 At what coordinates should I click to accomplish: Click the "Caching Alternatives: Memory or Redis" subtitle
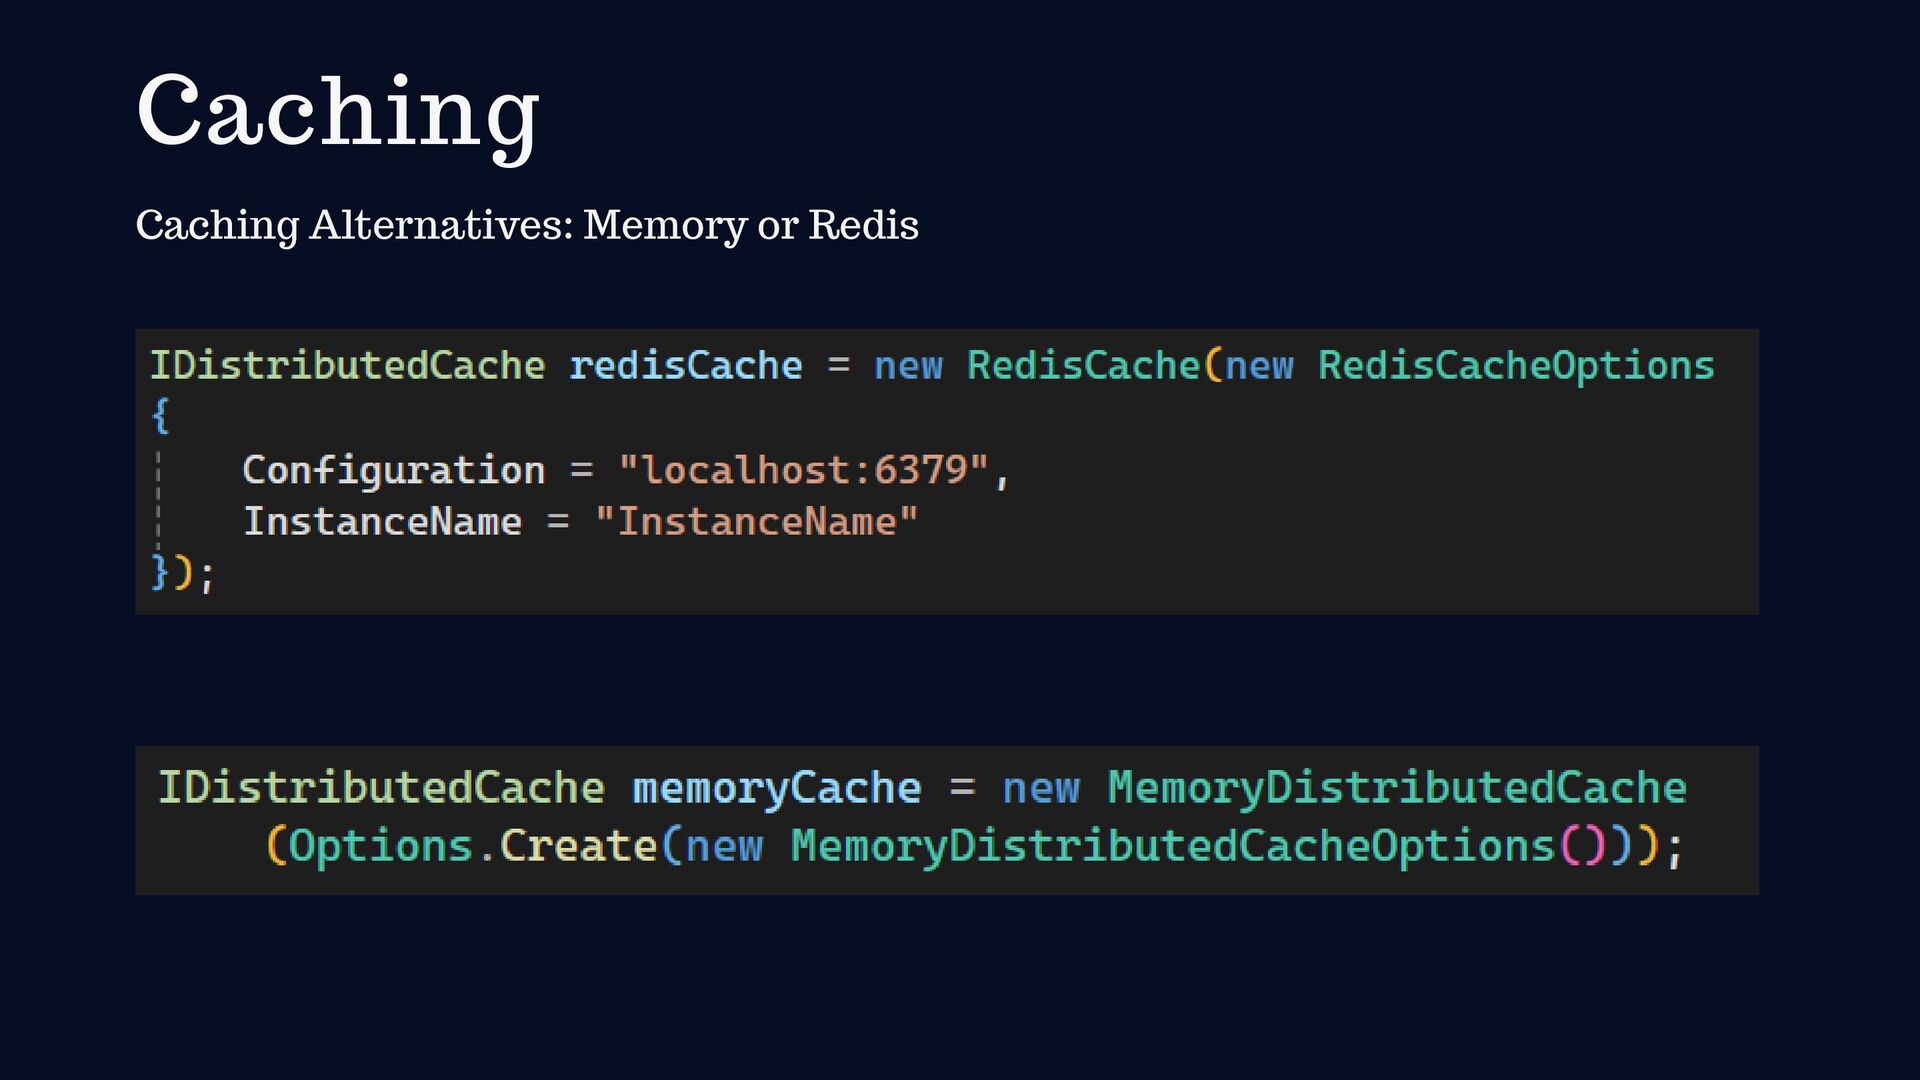click(526, 225)
